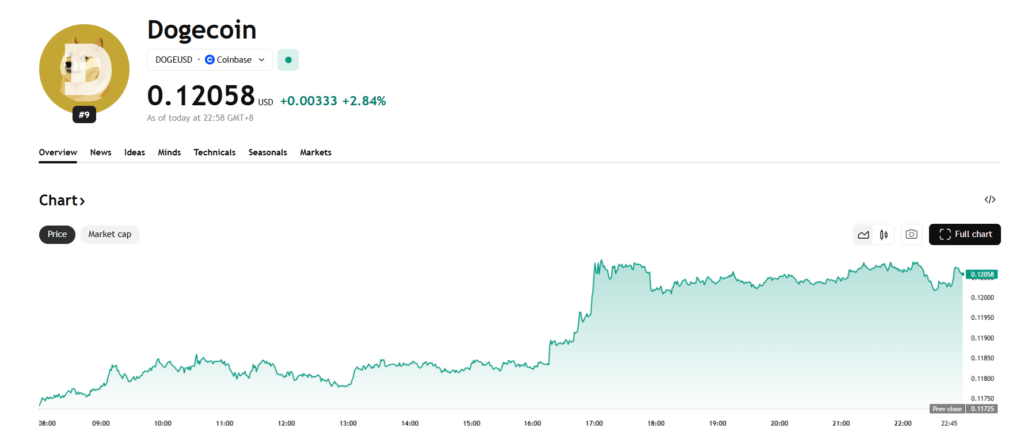Open the DOGEUSD Coinbase symbol dropdown
This screenshot has width=1024, height=439.
click(x=210, y=60)
